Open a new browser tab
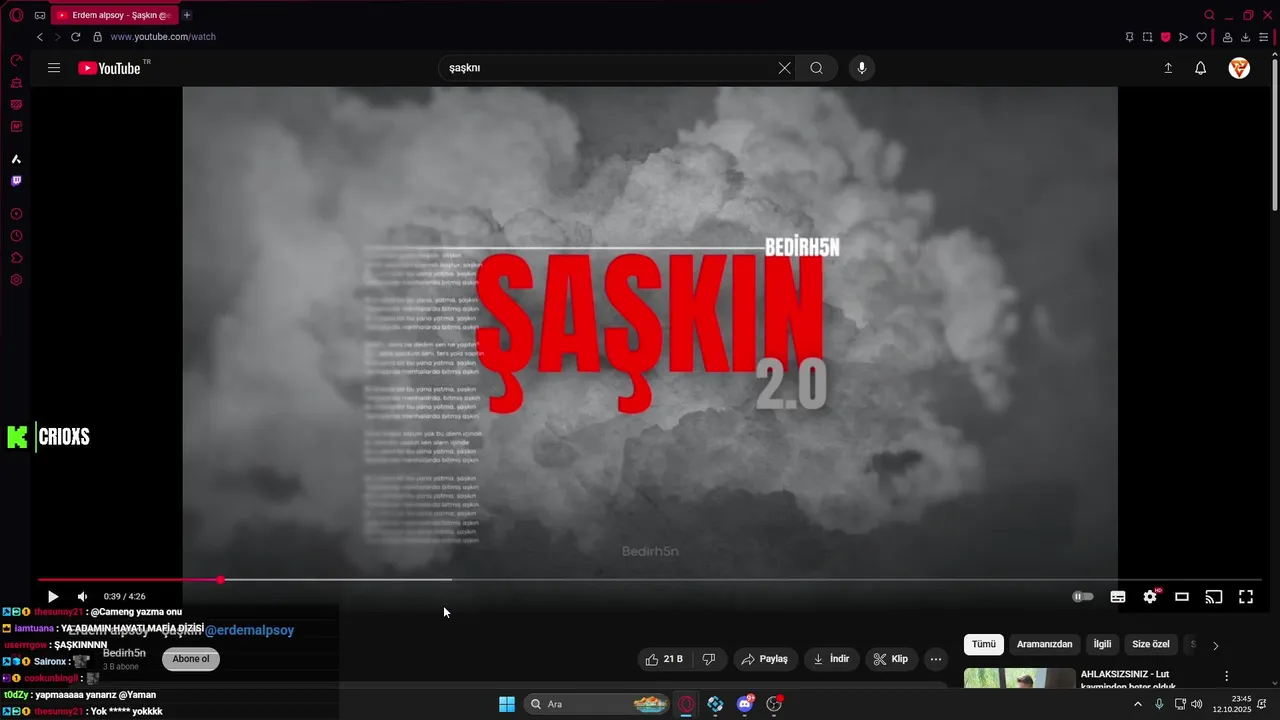 (x=187, y=15)
